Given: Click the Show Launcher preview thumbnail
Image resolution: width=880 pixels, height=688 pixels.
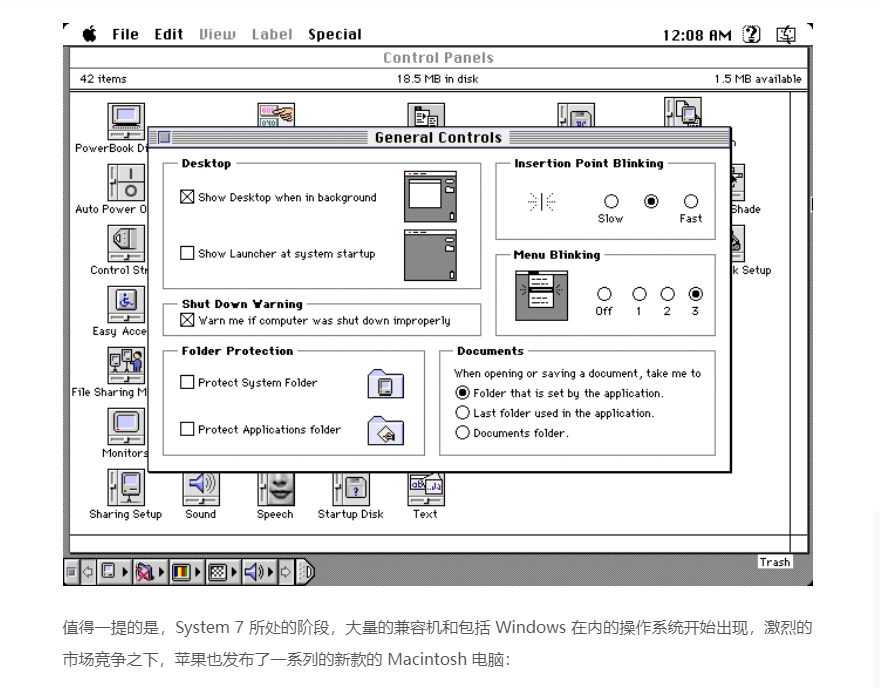Looking at the screenshot, I should click(430, 255).
